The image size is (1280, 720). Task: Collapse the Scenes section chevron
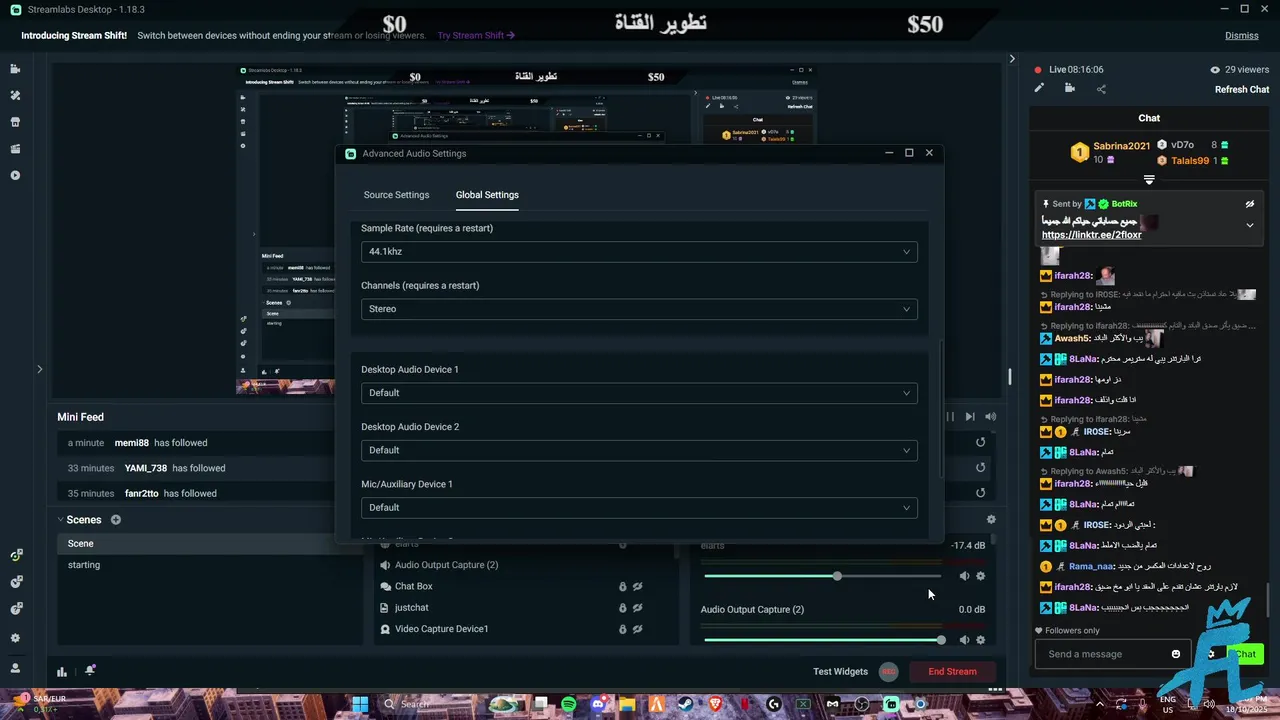coord(60,520)
